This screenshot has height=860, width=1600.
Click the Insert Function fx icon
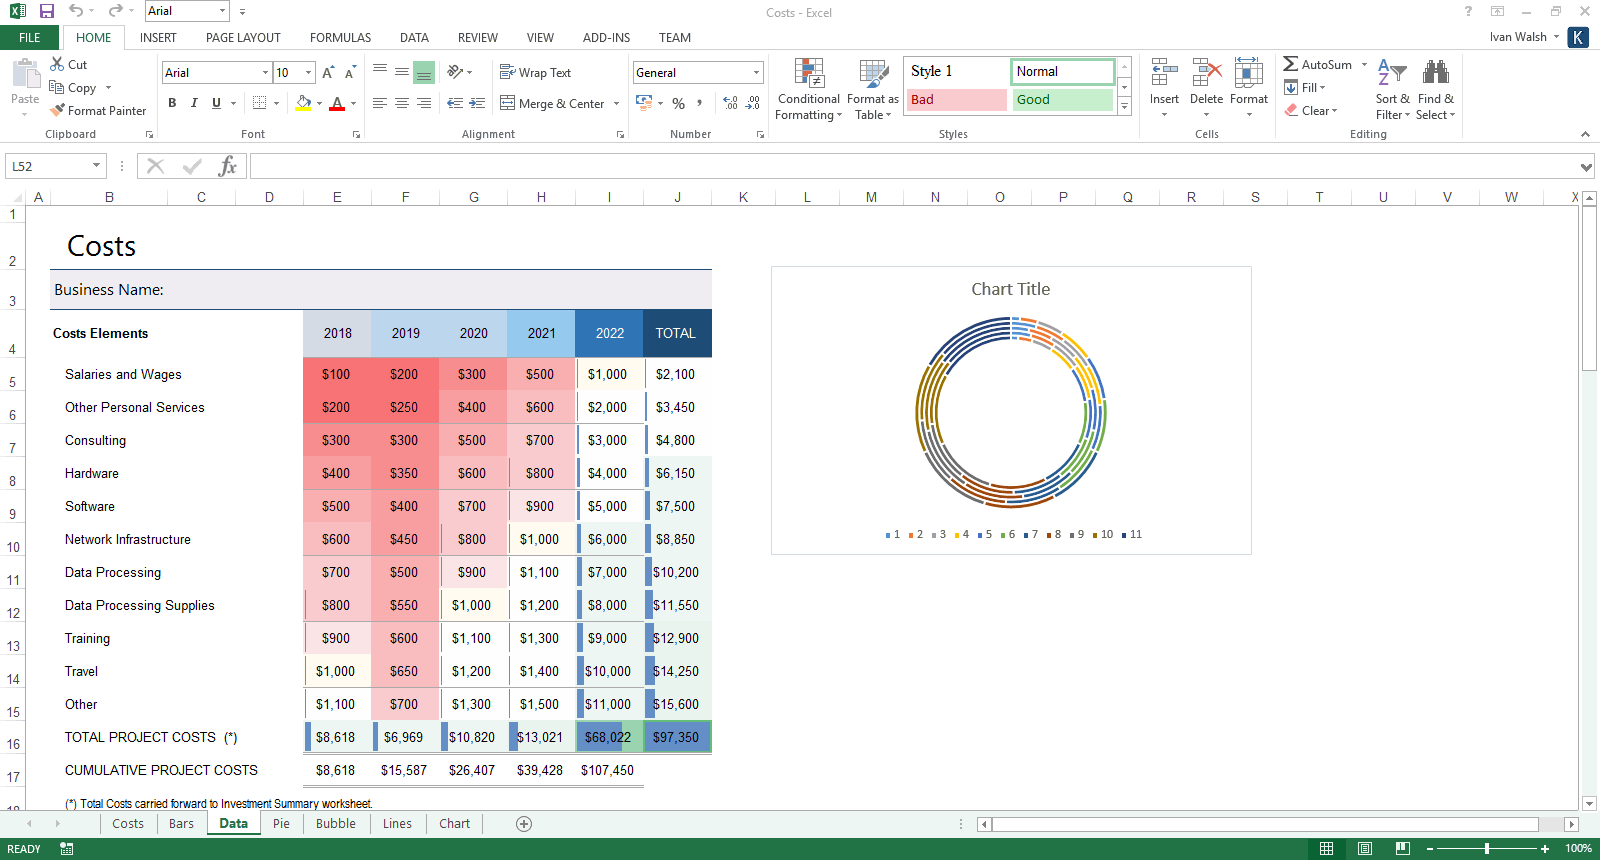pos(227,166)
